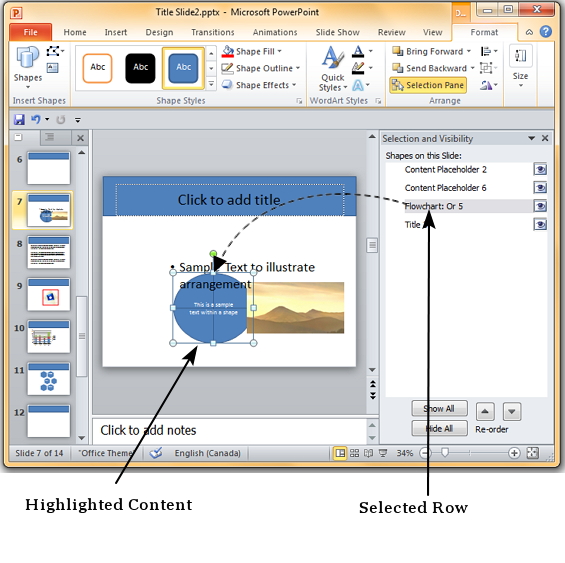Switch to Slide Sorter view
This screenshot has height=563, width=565.
click(x=355, y=453)
